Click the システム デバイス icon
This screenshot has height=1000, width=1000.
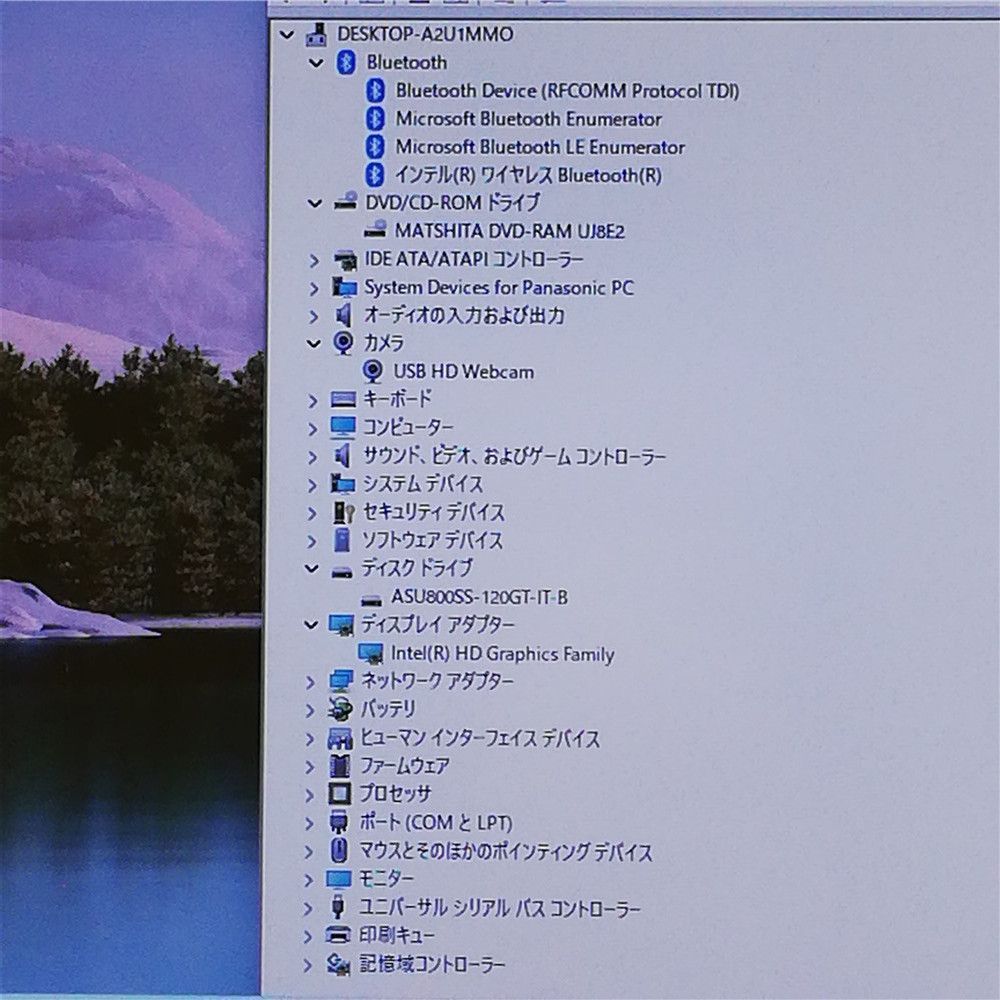coord(343,484)
